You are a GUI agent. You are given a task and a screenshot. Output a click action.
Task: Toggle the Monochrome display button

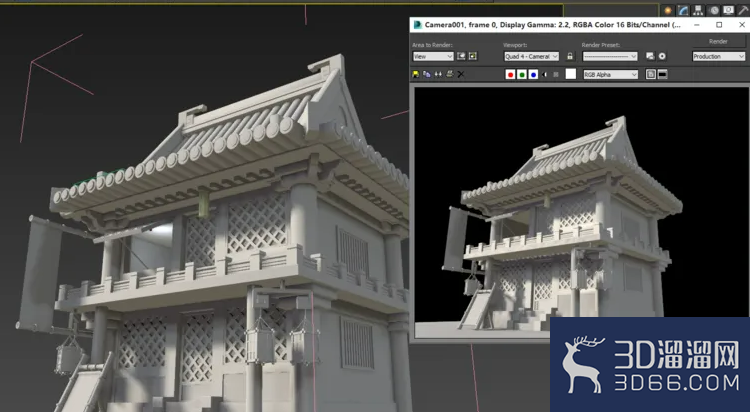556,75
